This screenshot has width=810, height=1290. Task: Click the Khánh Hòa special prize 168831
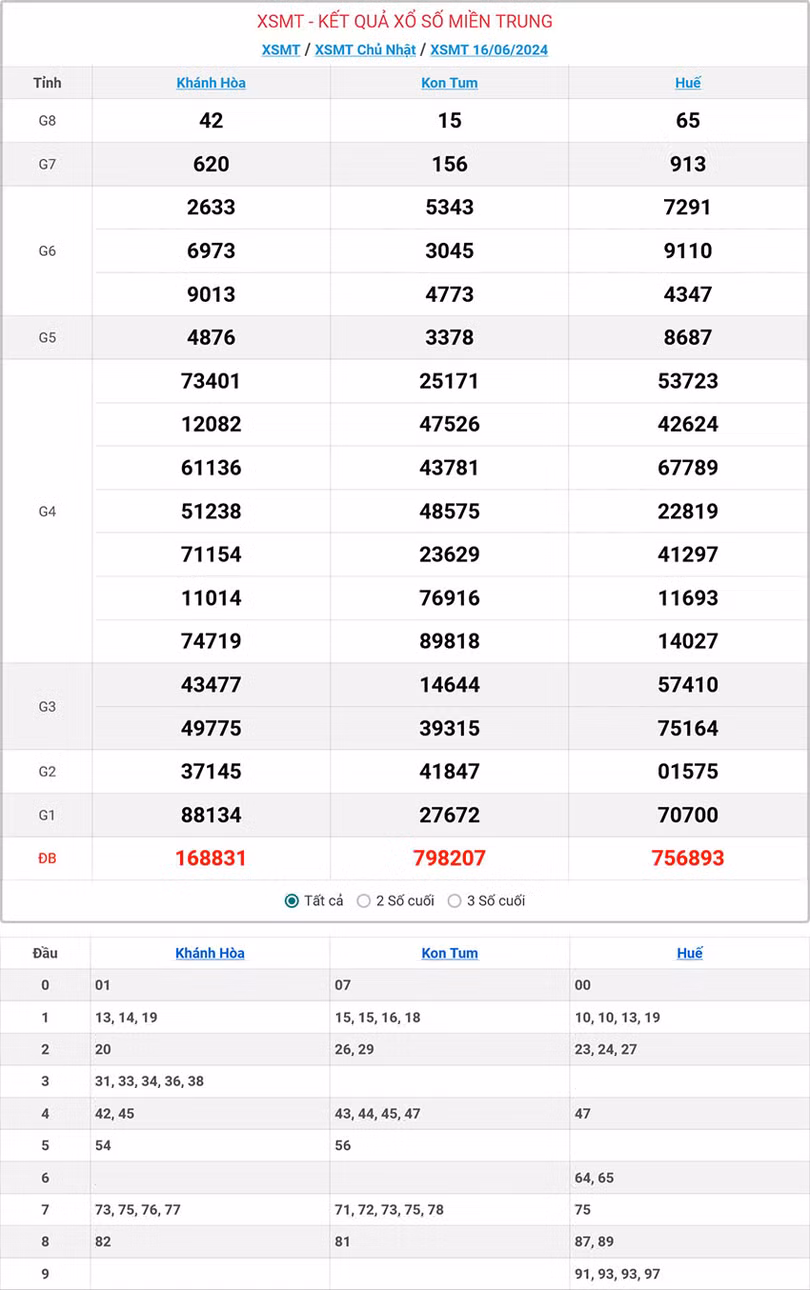coord(210,858)
